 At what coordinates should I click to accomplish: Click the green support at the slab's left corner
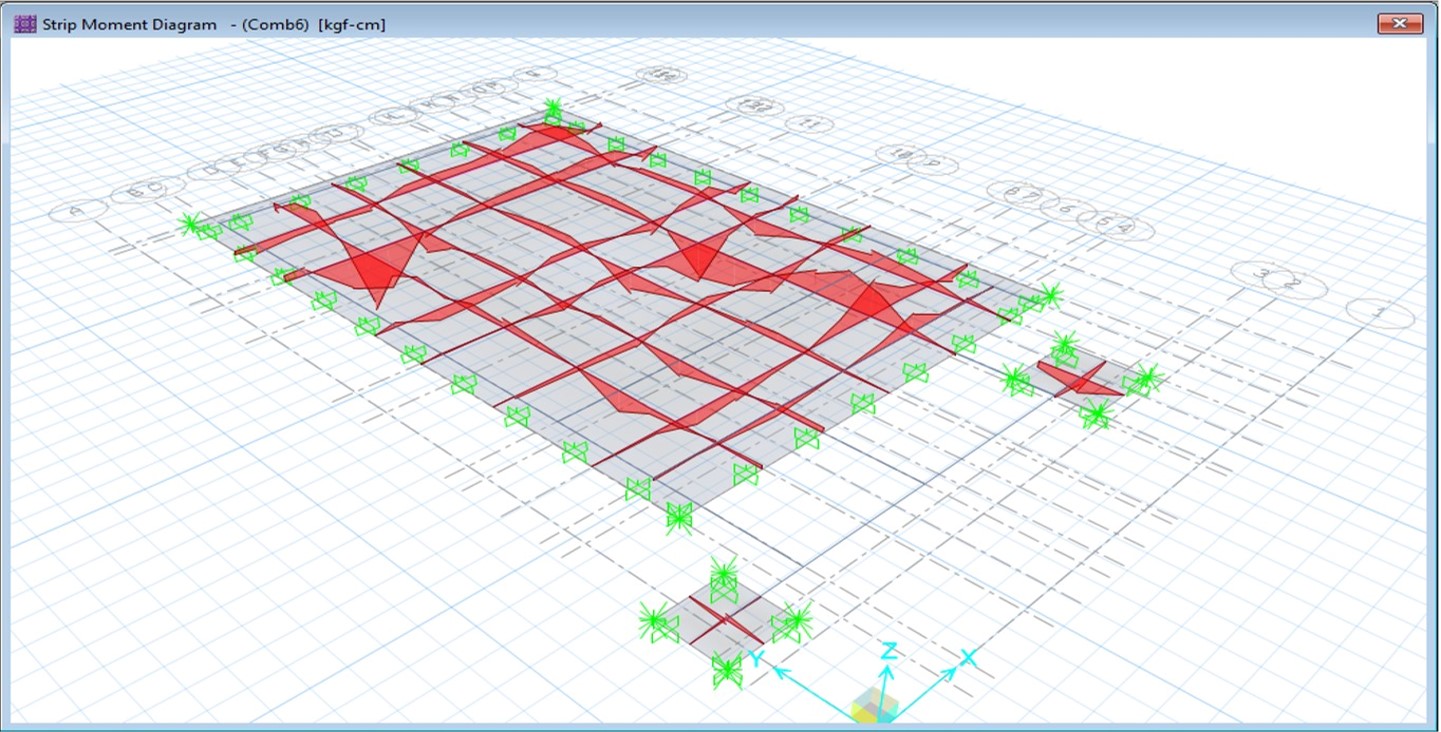click(x=190, y=225)
